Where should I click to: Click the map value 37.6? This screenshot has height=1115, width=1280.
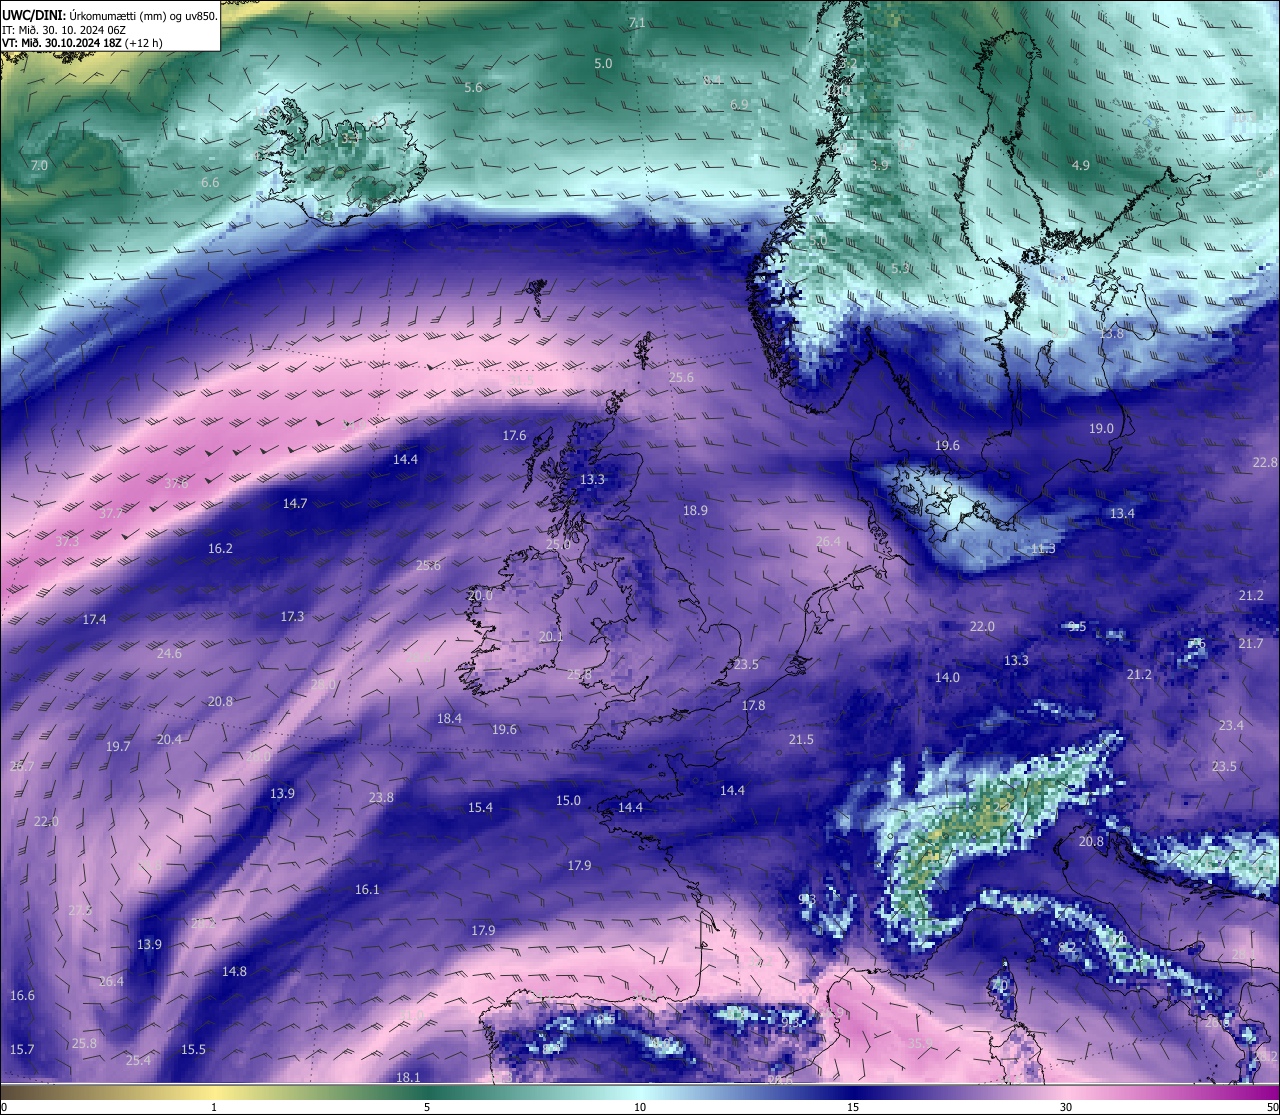coord(176,484)
